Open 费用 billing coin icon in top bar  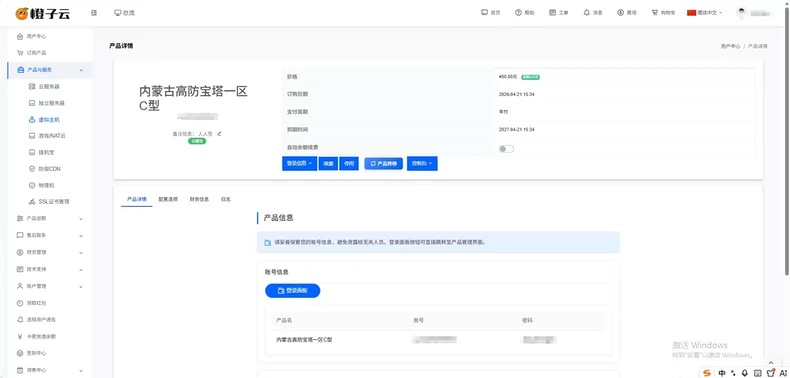tap(627, 13)
